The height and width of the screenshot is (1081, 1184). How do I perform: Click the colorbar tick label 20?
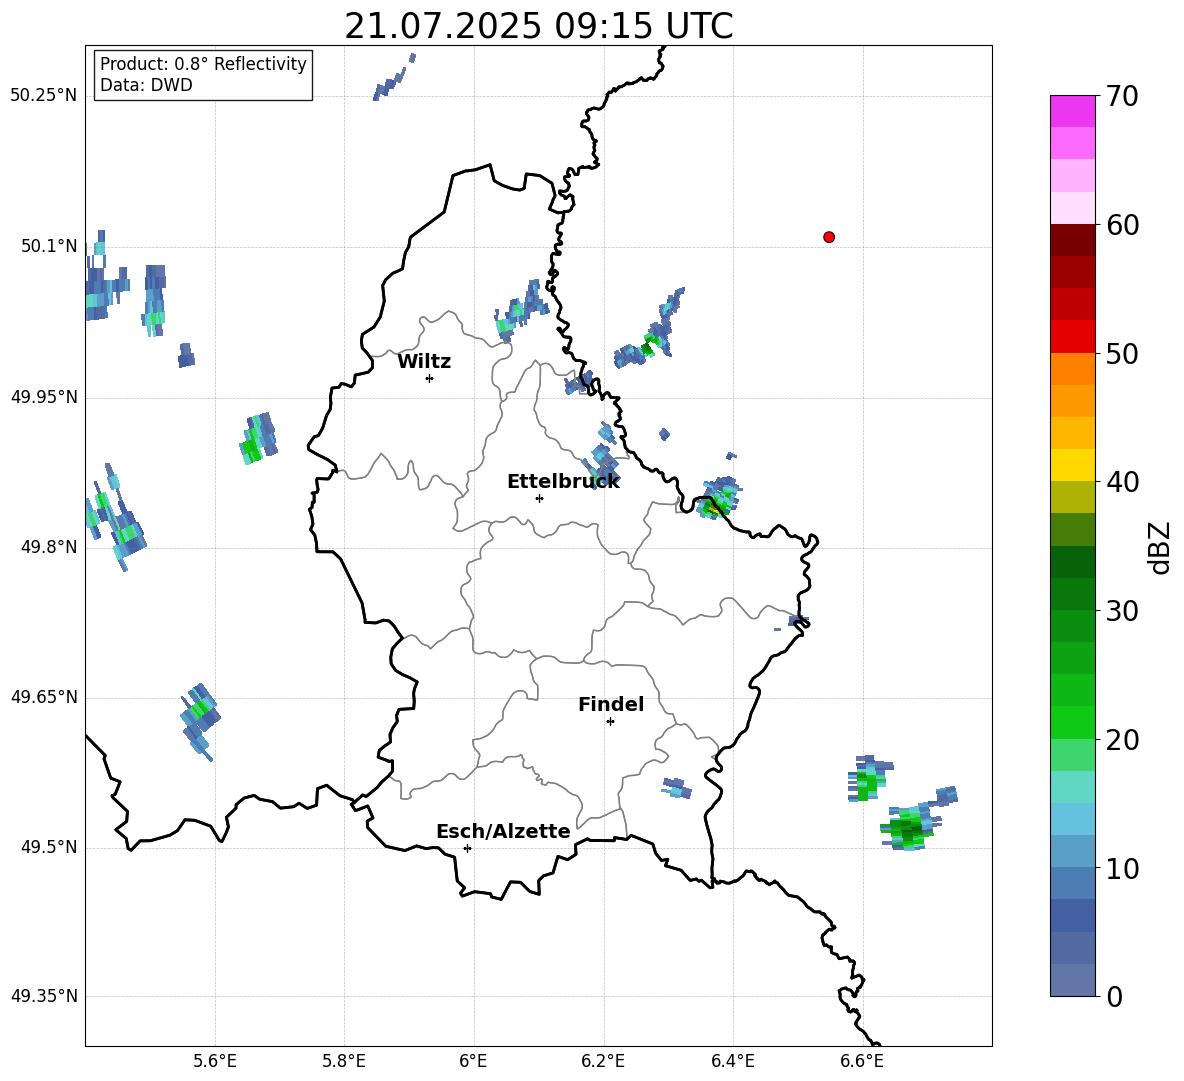tap(1122, 739)
